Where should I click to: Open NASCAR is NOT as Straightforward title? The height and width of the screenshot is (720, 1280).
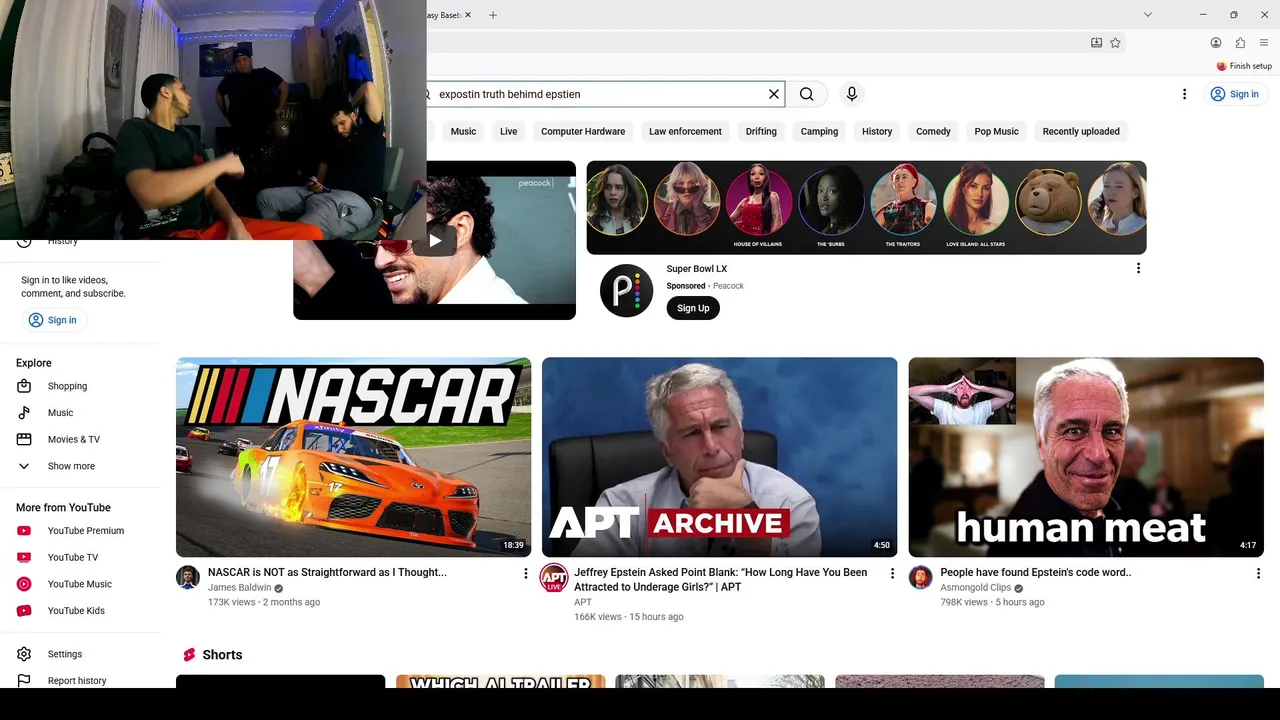tap(327, 573)
